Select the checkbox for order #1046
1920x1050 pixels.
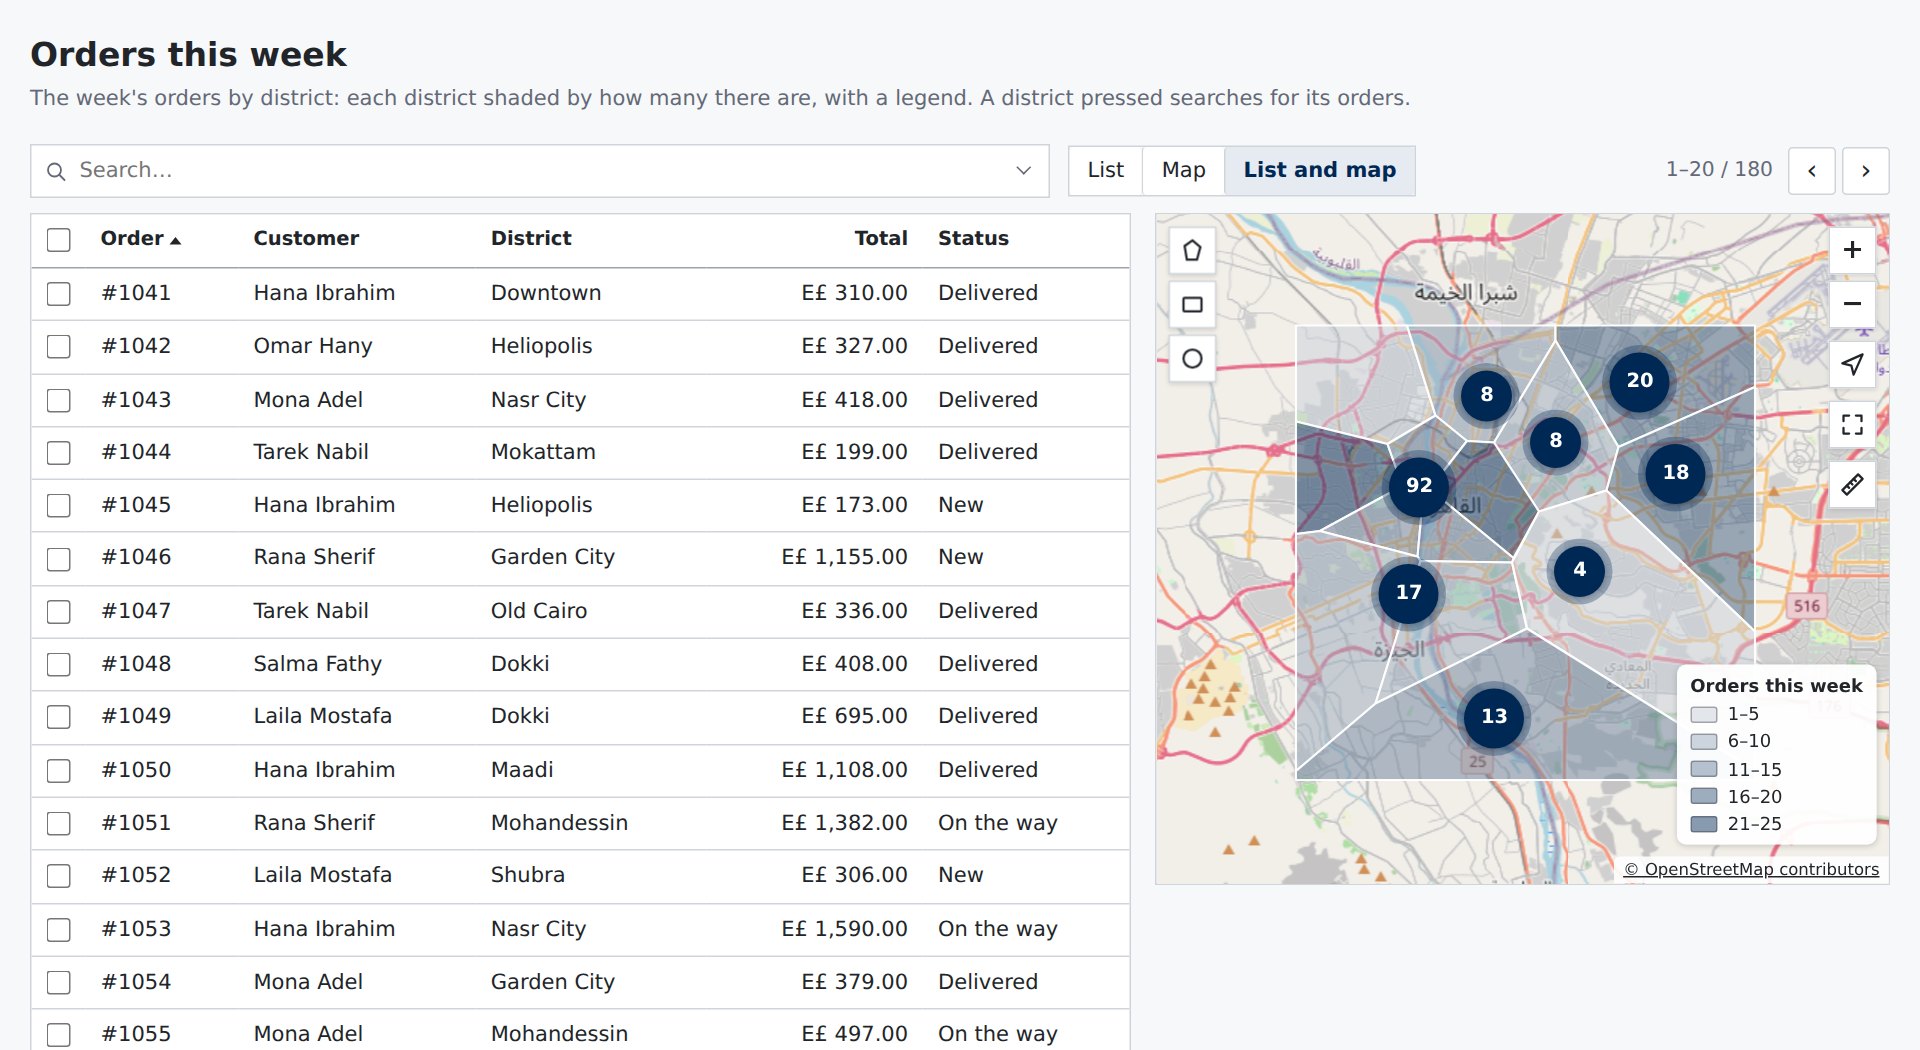[x=59, y=558]
